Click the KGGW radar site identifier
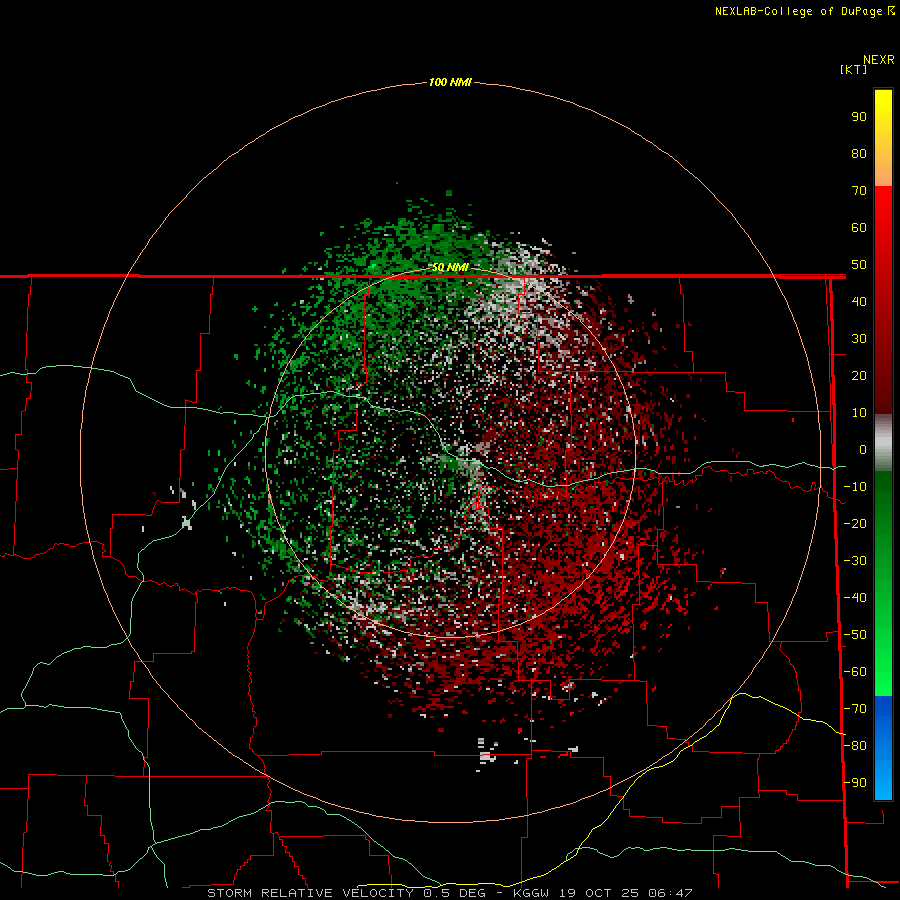The height and width of the screenshot is (900, 900). (x=532, y=893)
